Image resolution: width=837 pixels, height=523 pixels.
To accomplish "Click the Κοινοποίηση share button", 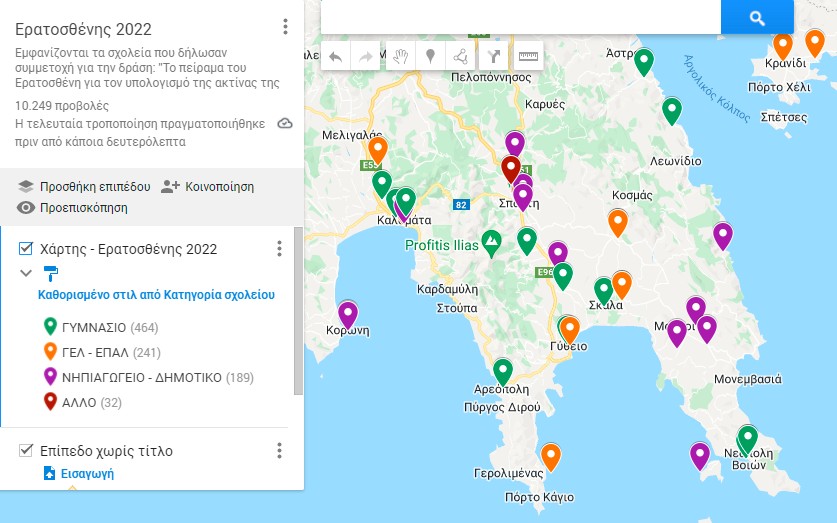I will click(x=207, y=186).
